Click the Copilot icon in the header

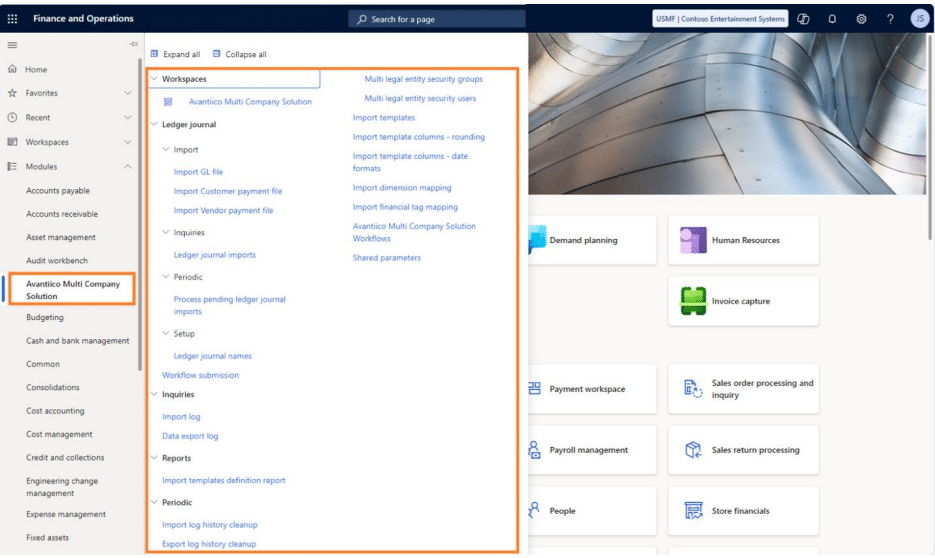click(803, 19)
